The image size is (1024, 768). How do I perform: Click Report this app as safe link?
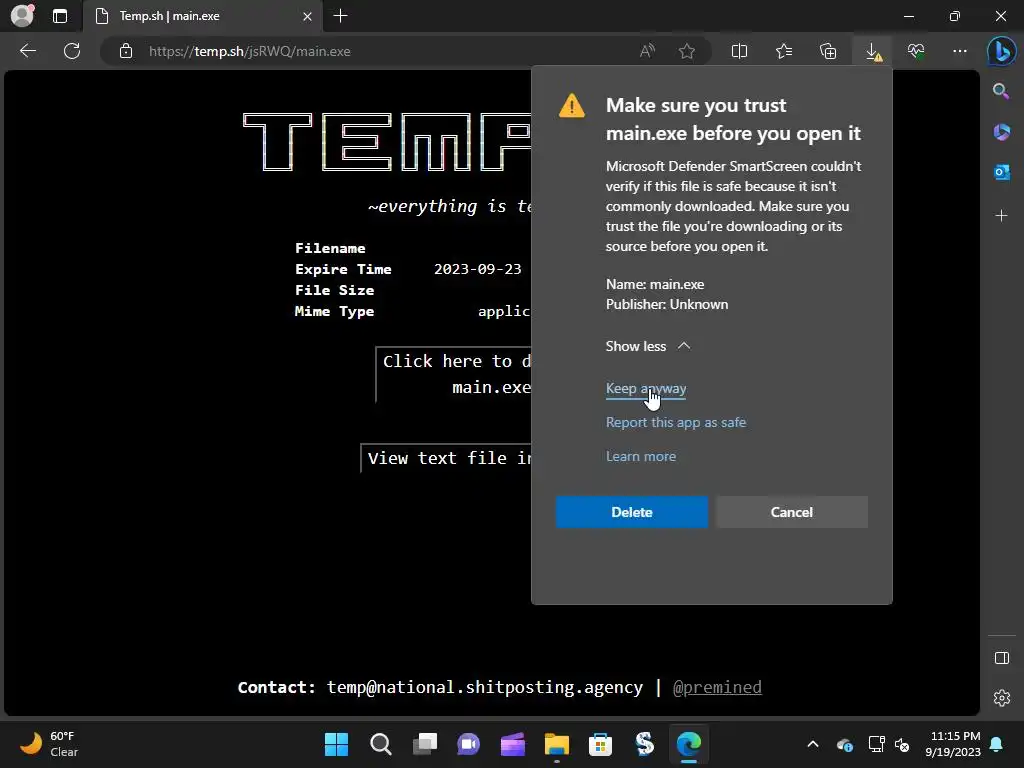(676, 423)
